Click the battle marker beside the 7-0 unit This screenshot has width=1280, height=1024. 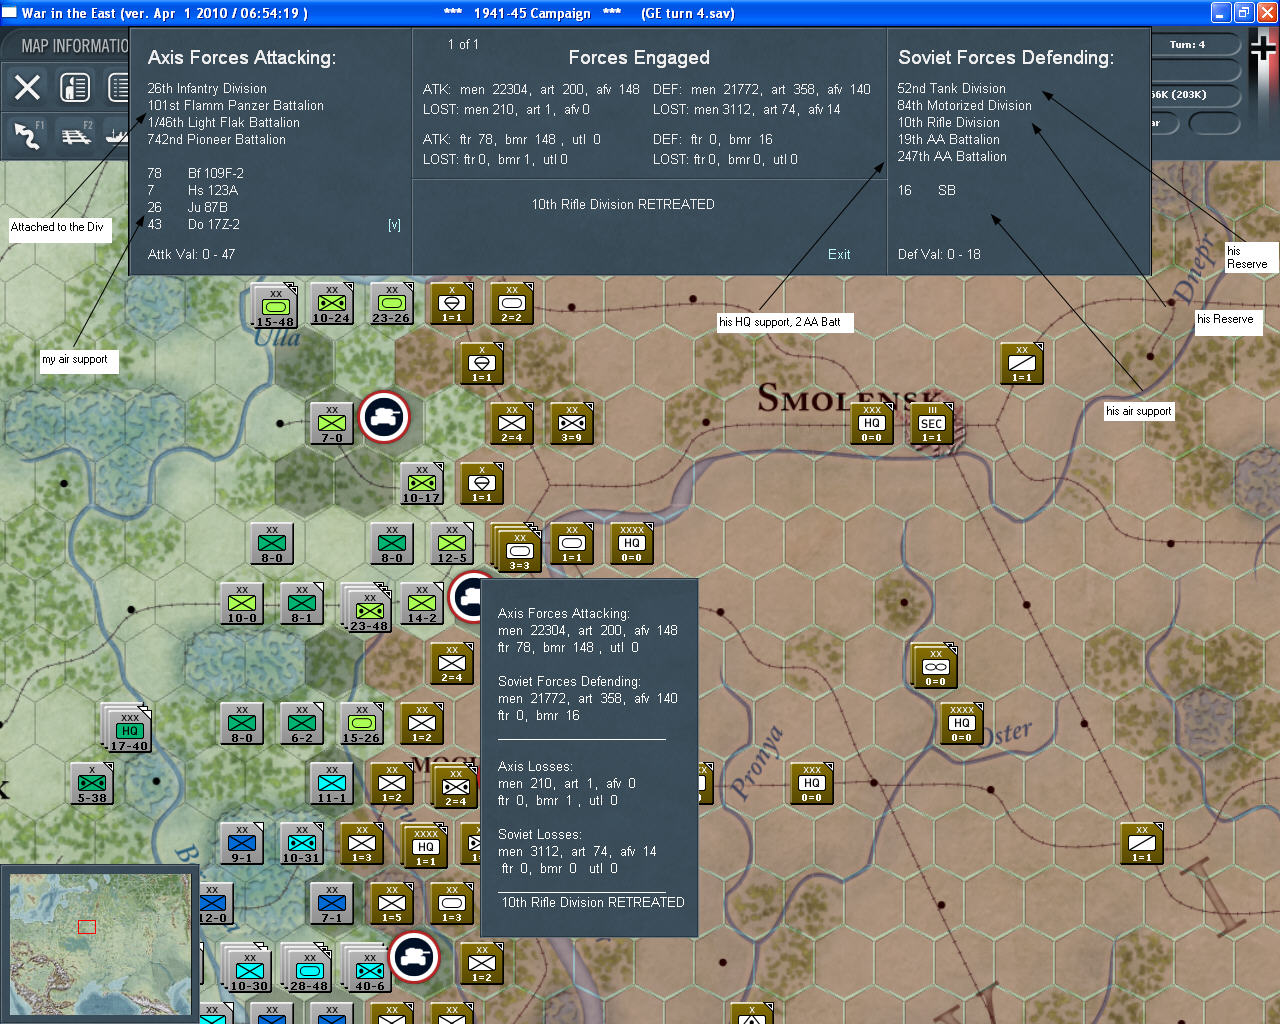[384, 417]
